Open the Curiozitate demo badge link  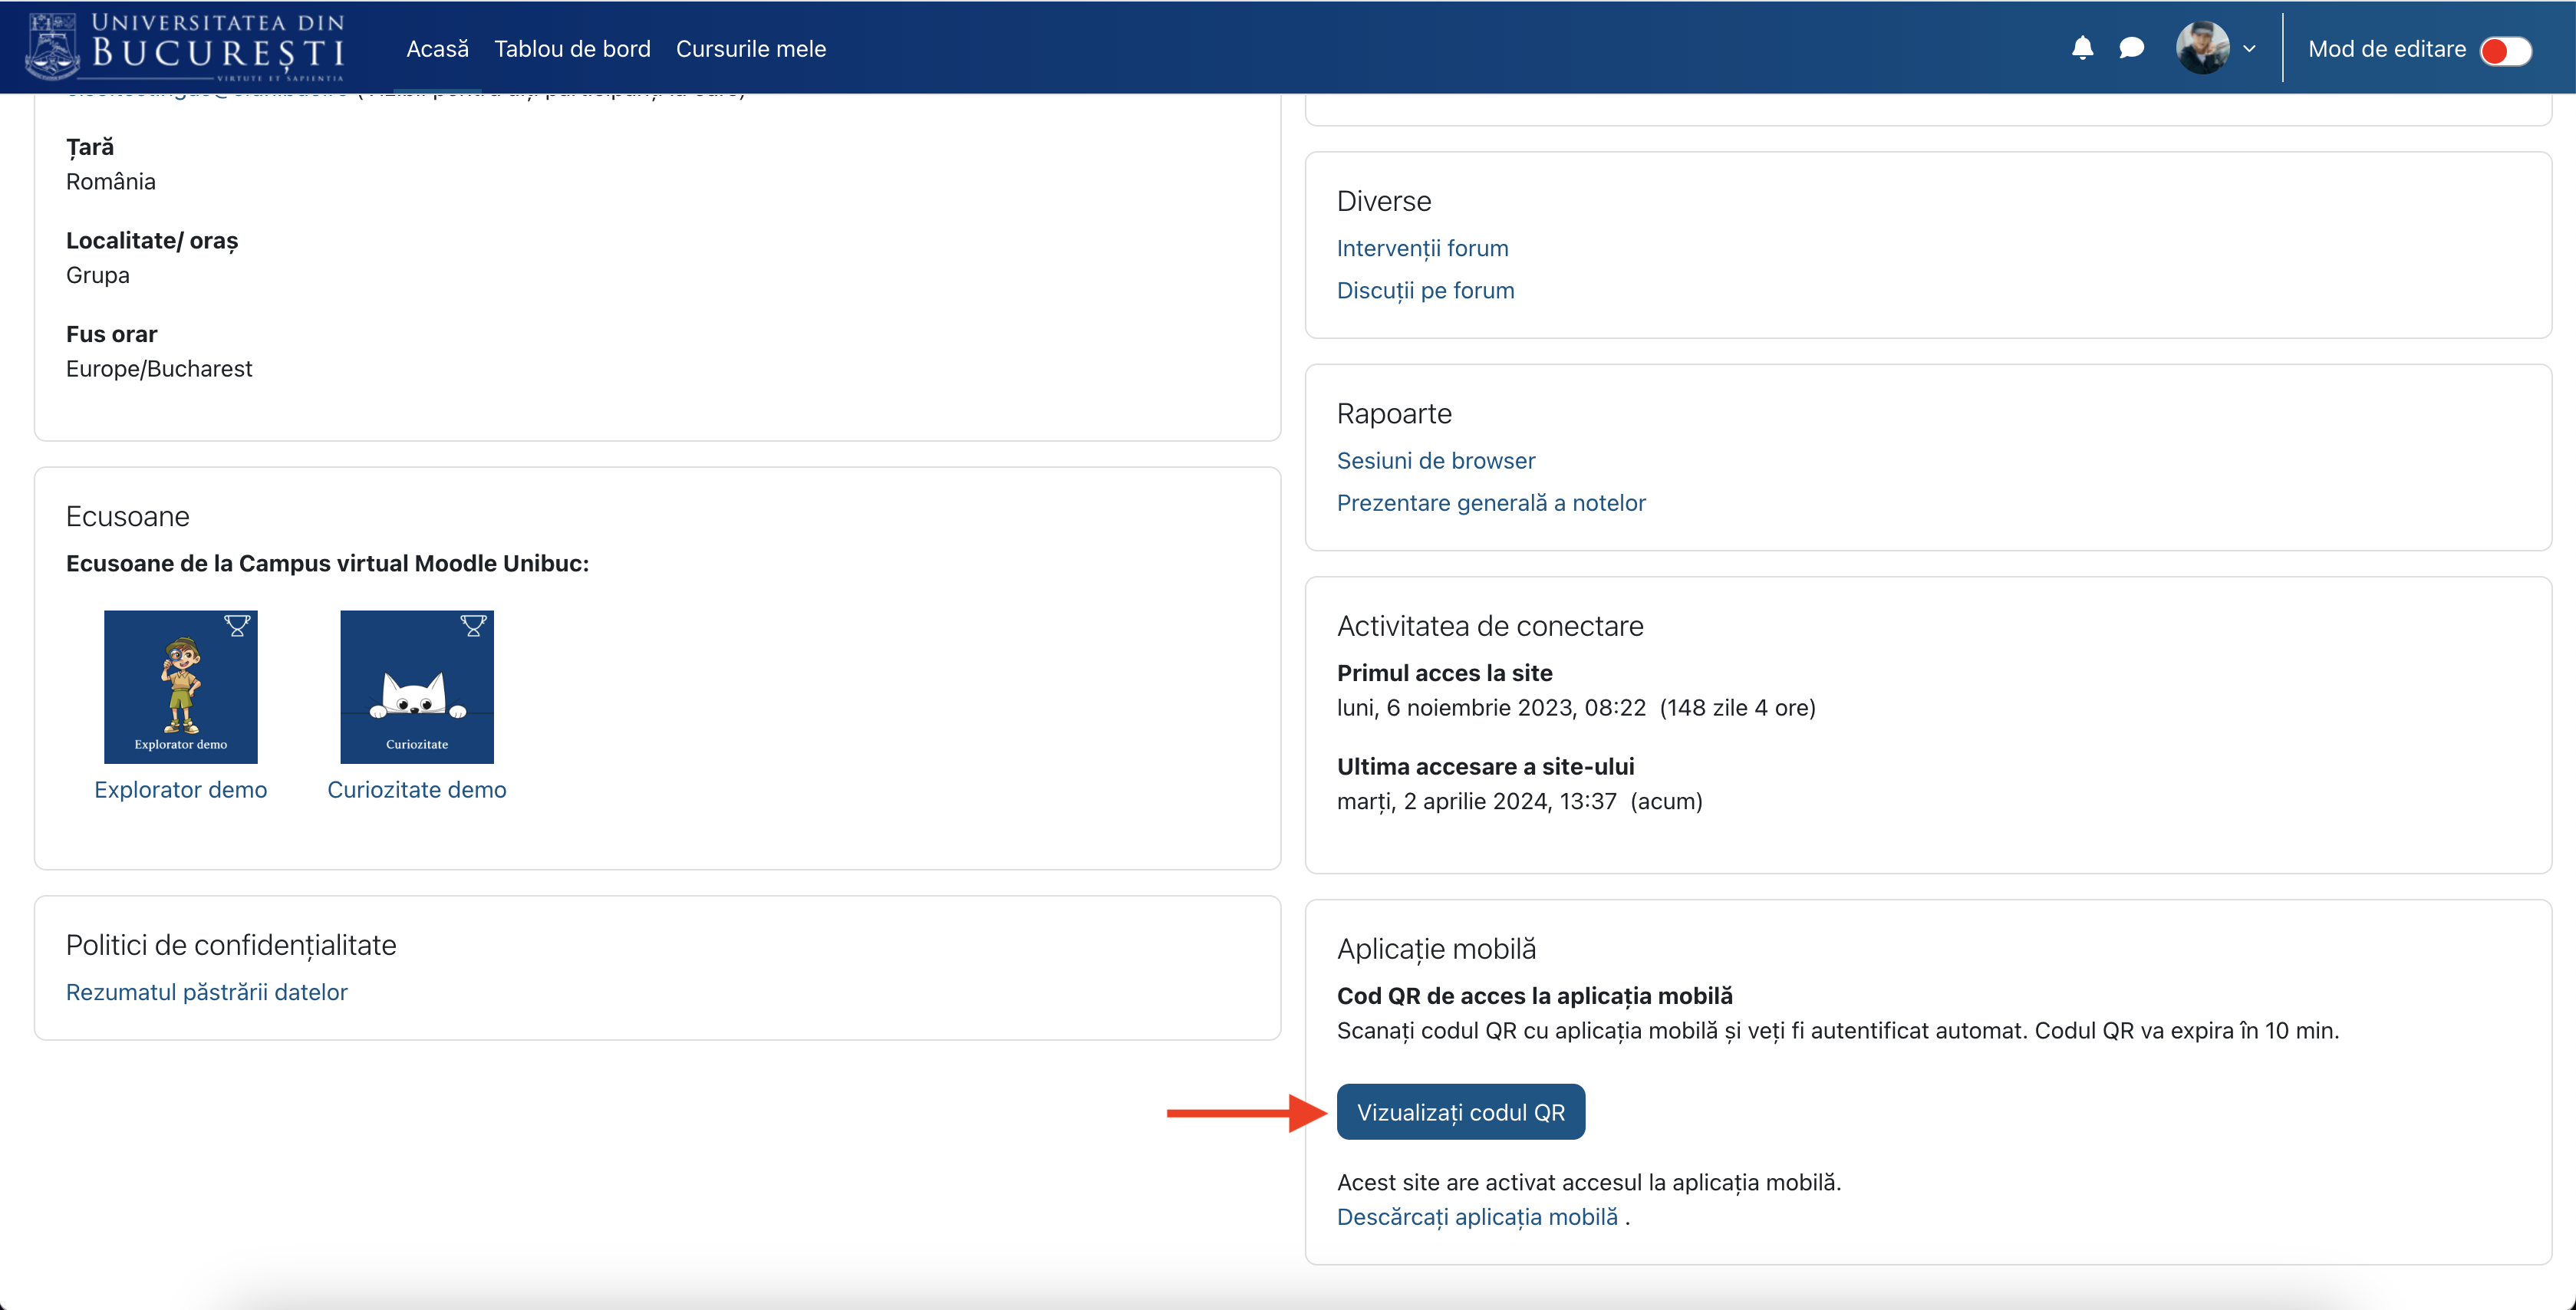point(417,790)
